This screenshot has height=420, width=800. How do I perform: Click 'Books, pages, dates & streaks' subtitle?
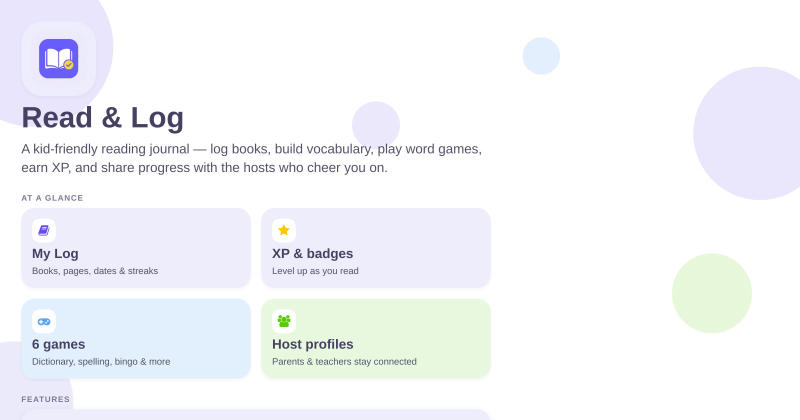(95, 271)
